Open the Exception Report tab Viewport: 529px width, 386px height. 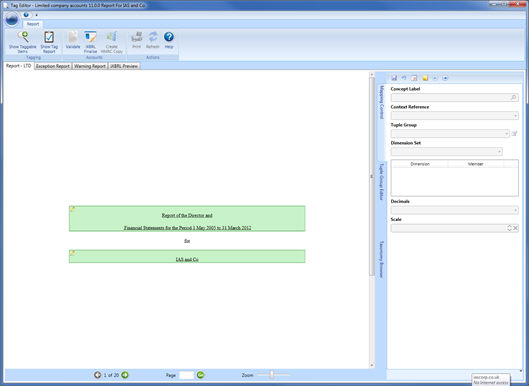tap(53, 66)
